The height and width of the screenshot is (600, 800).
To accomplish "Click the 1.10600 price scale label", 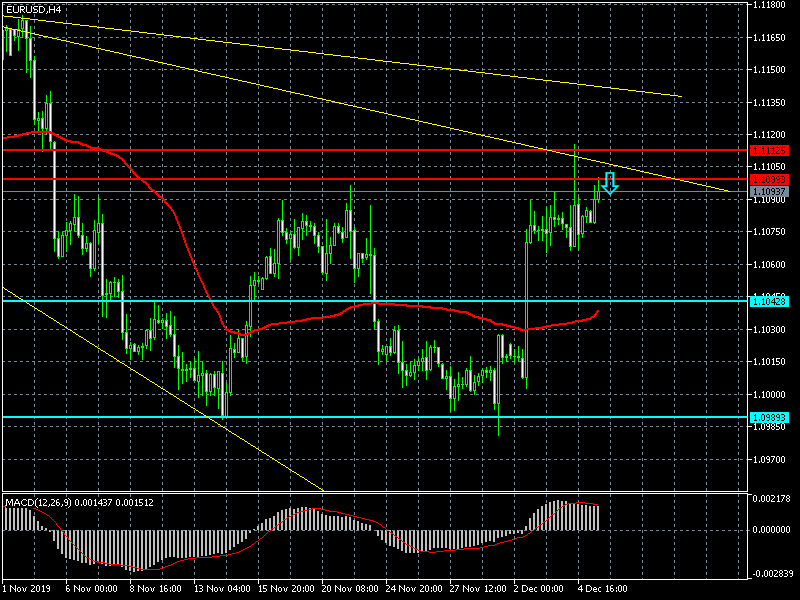I will point(769,265).
